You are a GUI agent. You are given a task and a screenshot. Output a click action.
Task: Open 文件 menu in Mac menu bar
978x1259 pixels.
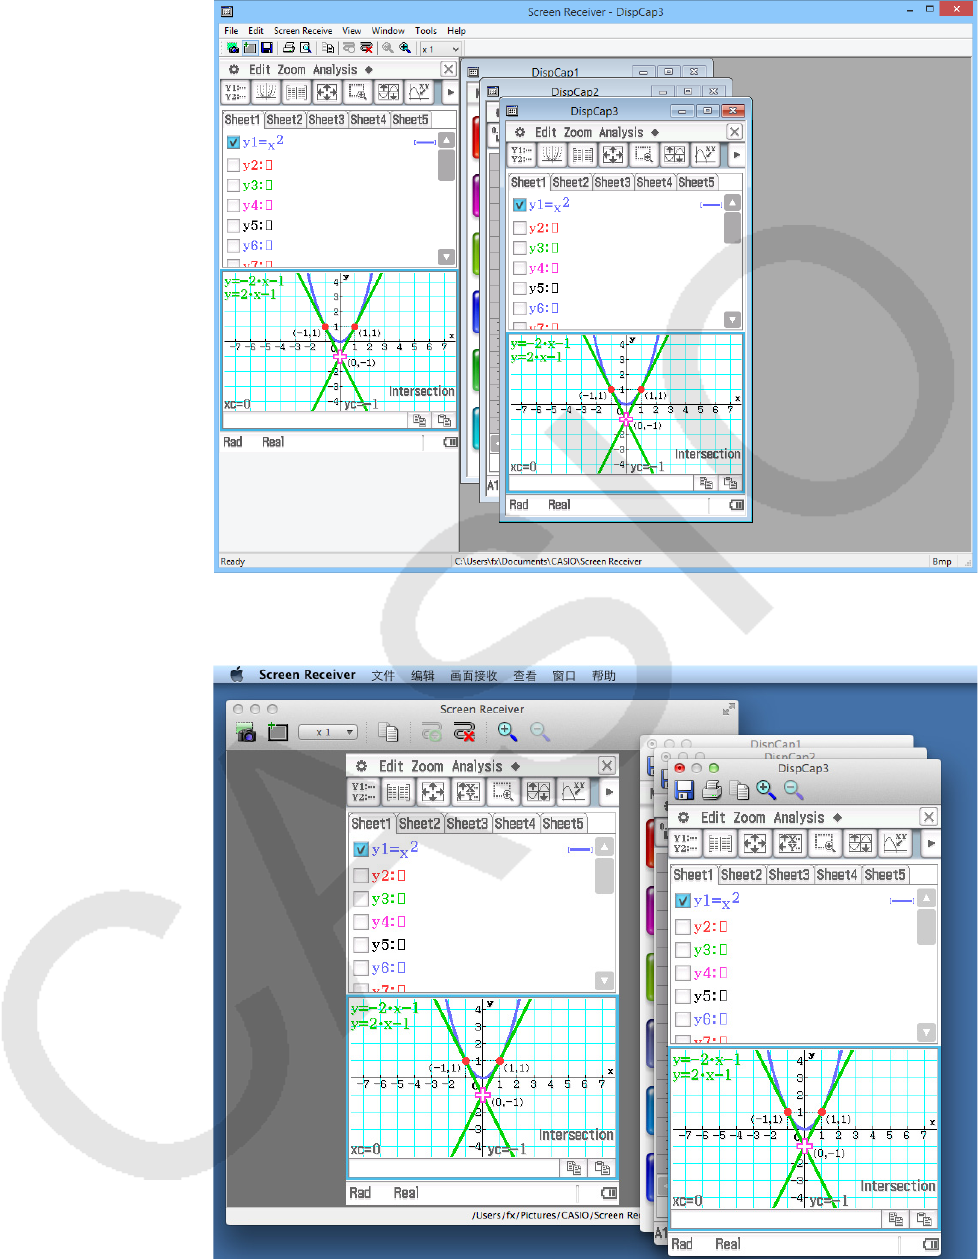pos(383,675)
